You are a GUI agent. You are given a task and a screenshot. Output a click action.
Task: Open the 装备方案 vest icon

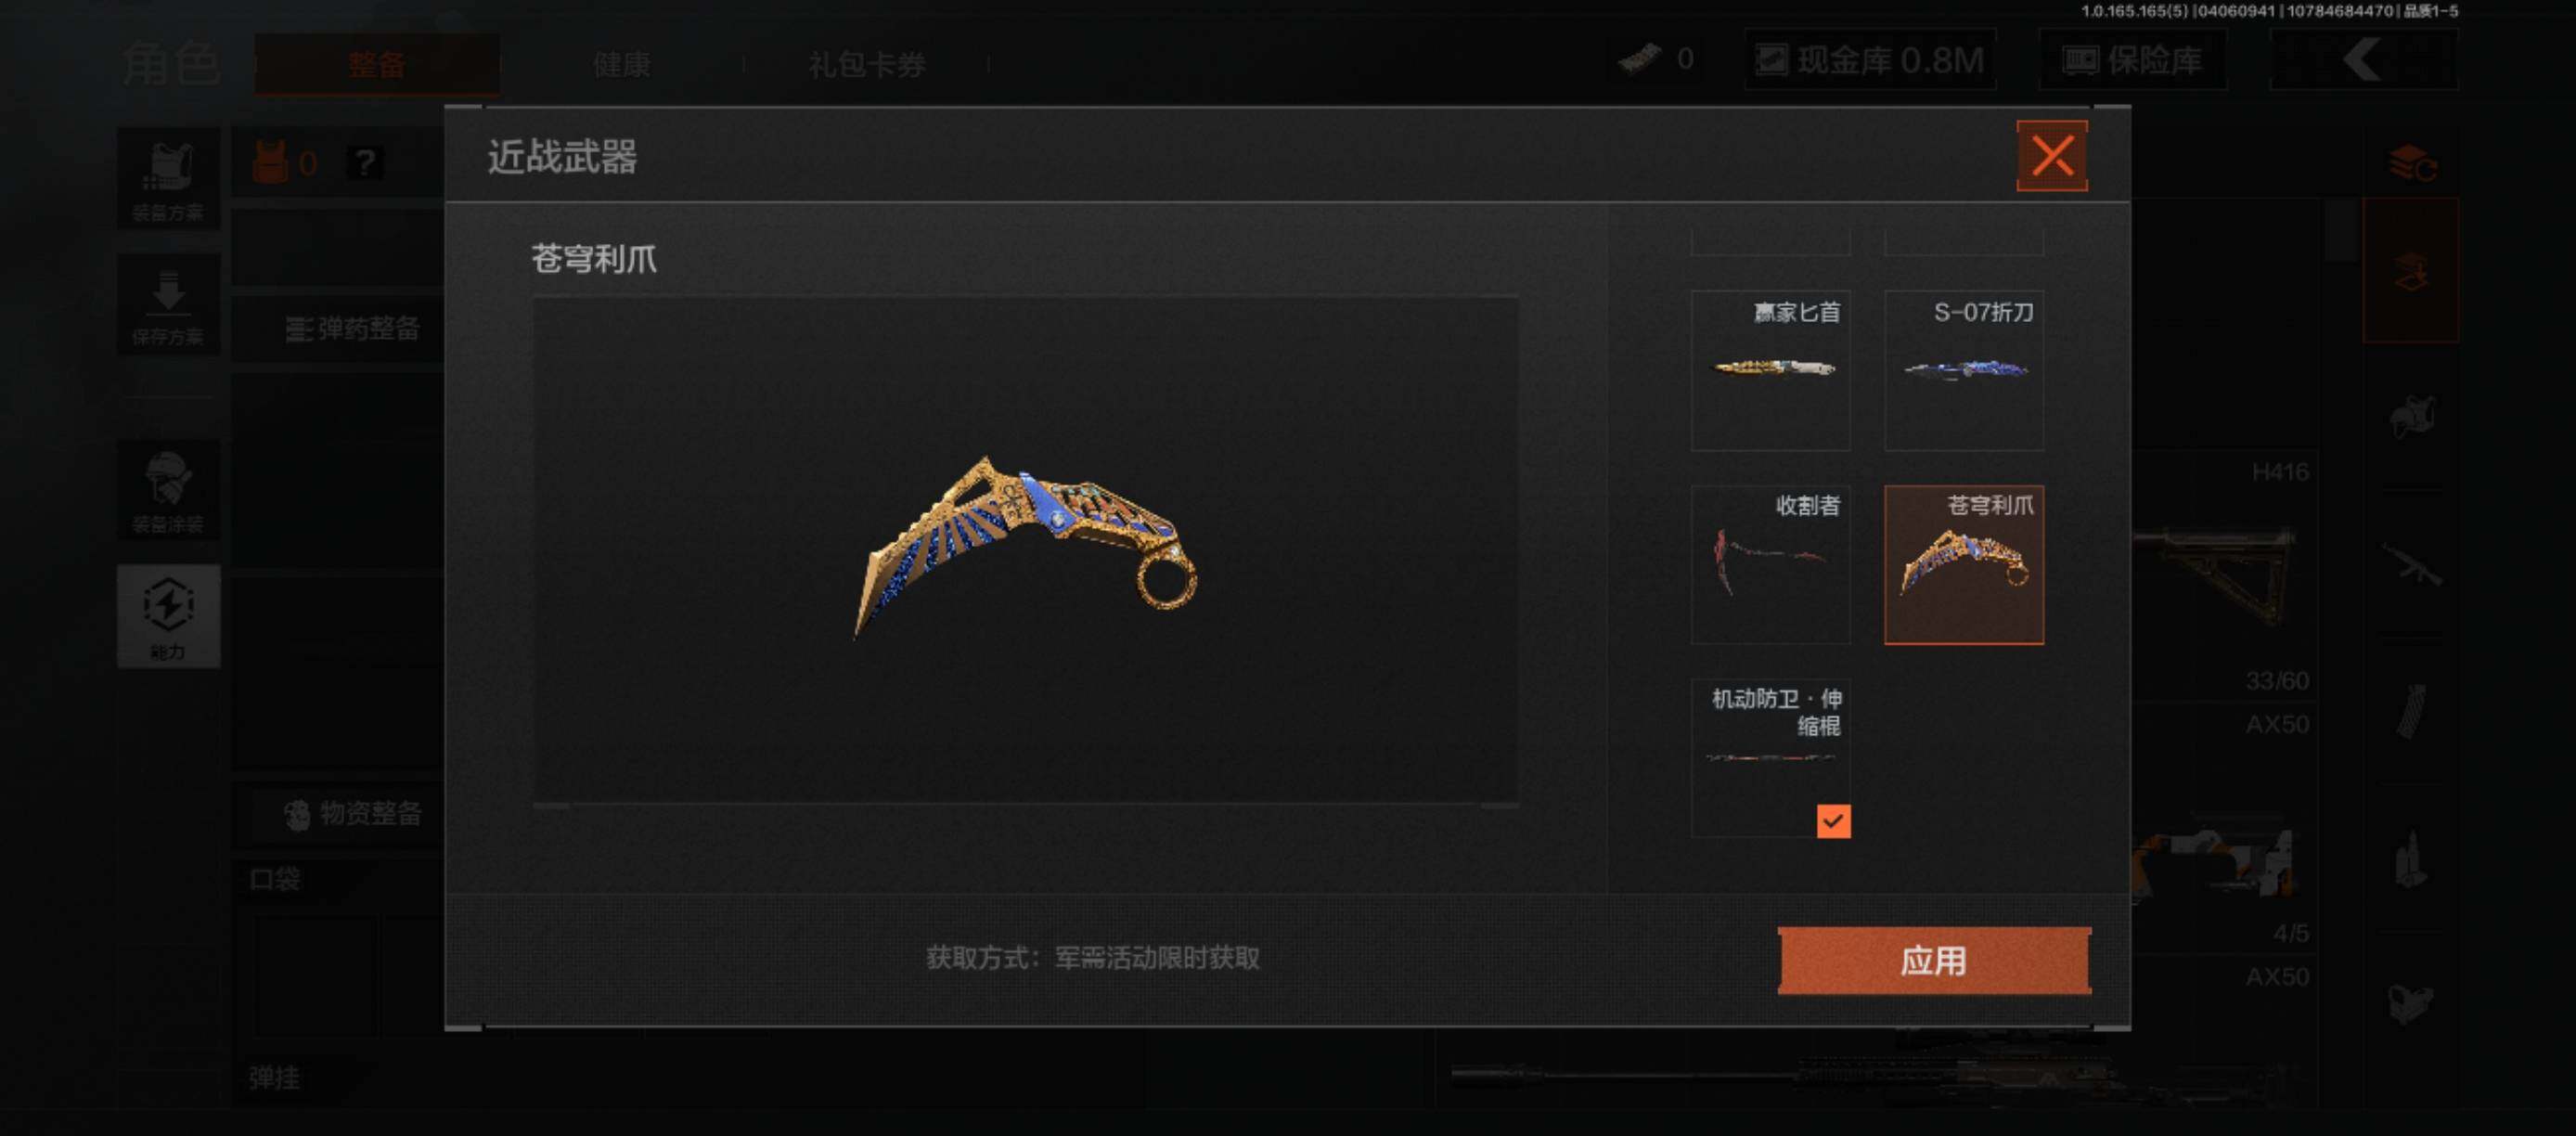[x=168, y=179]
